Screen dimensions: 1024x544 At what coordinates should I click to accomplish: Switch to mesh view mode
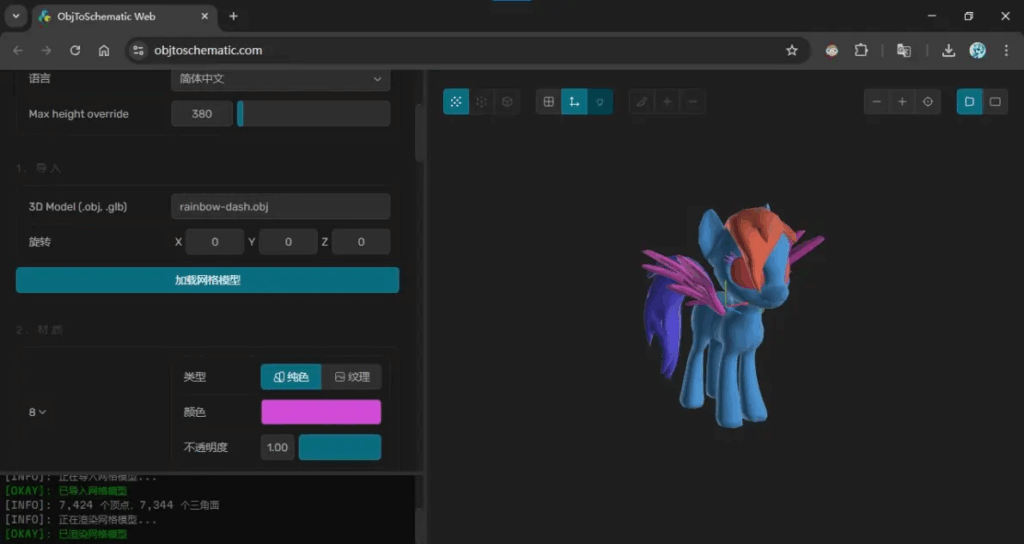pyautogui.click(x=456, y=102)
